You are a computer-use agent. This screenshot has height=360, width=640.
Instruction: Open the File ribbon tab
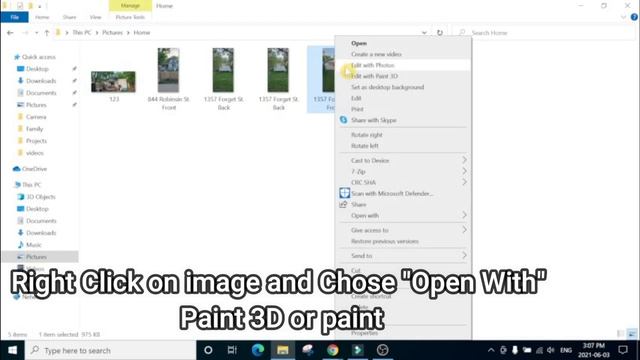(x=15, y=17)
